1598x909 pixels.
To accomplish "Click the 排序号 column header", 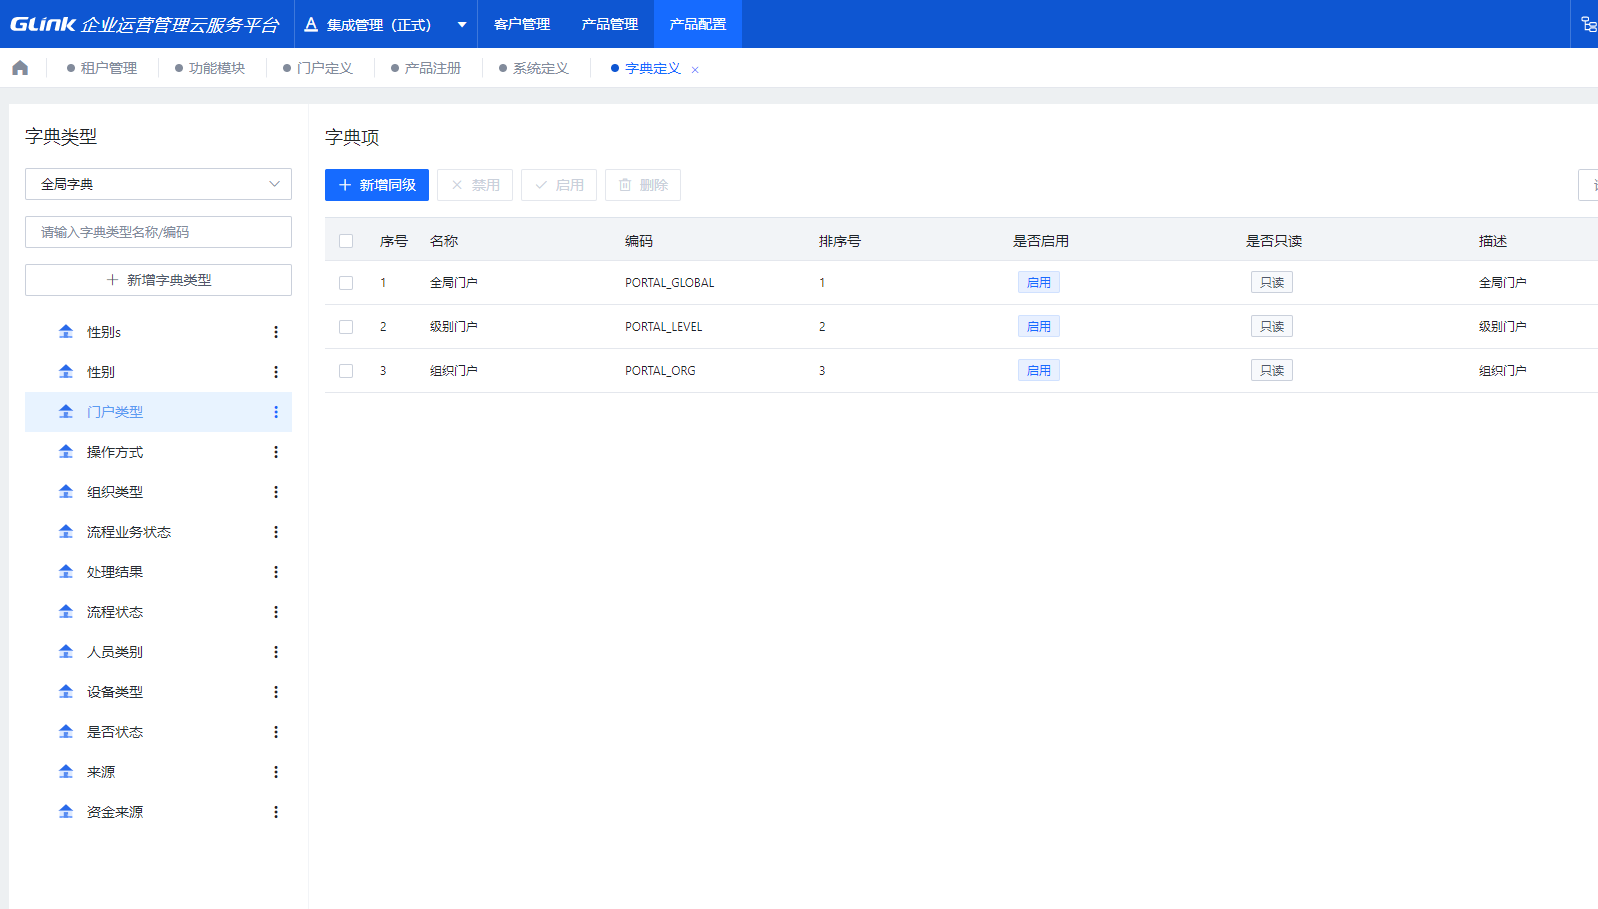I will point(840,241).
